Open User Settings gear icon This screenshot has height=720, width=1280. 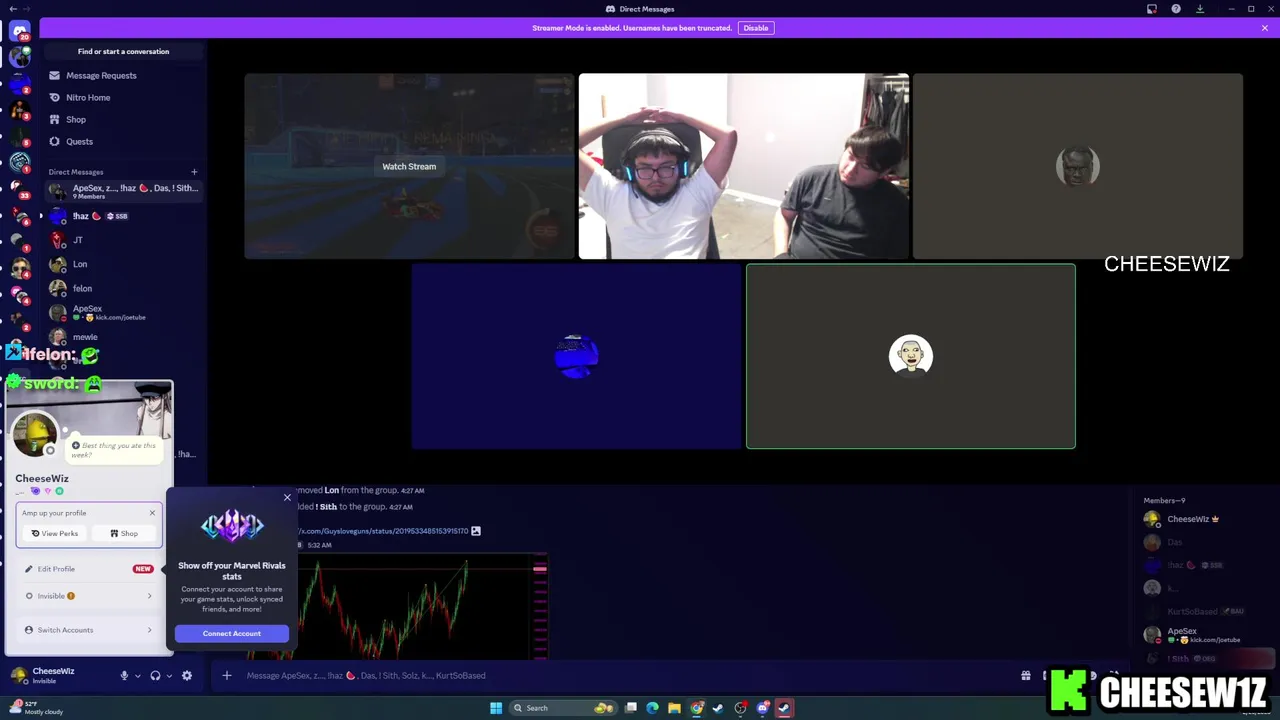[187, 676]
